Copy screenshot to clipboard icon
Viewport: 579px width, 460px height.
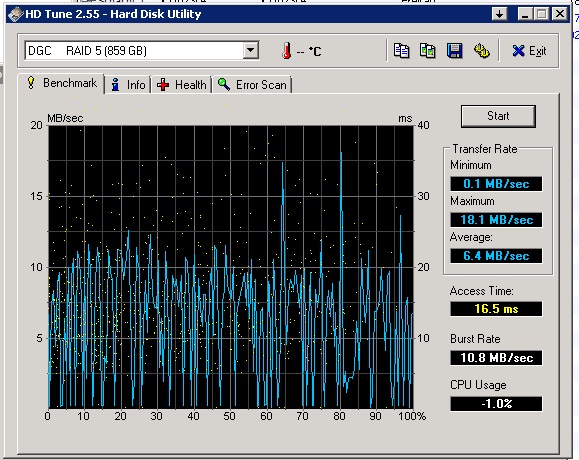click(x=428, y=51)
